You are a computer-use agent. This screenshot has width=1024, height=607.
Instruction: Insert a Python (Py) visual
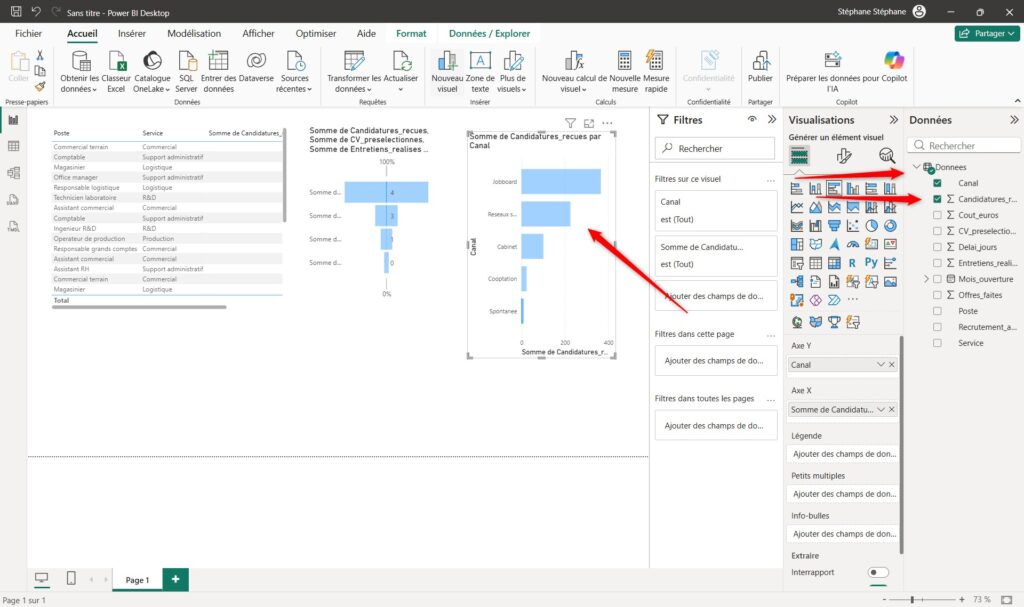[872, 263]
